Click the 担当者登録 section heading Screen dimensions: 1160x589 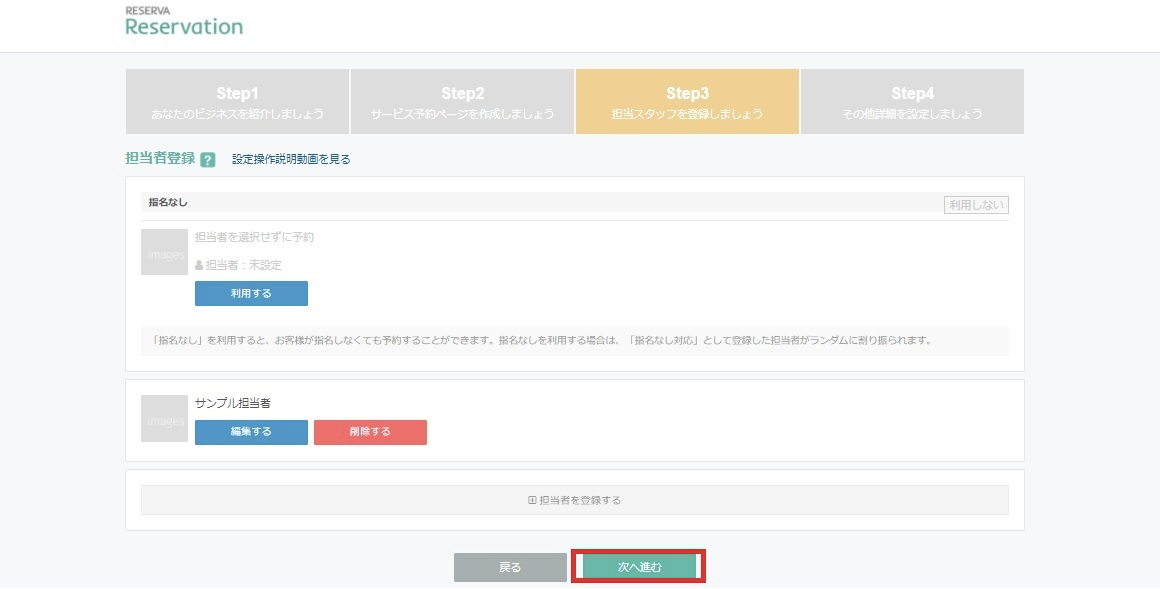pos(160,158)
